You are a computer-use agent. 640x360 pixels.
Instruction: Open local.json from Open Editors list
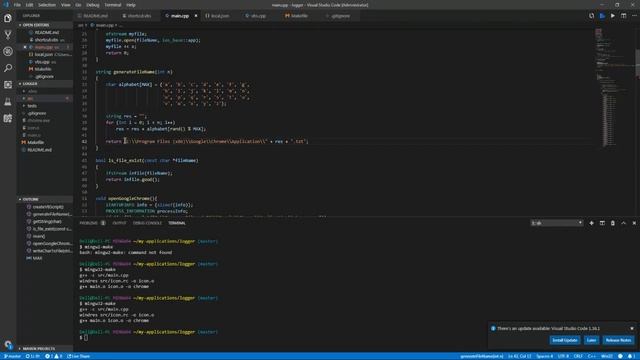(x=44, y=55)
